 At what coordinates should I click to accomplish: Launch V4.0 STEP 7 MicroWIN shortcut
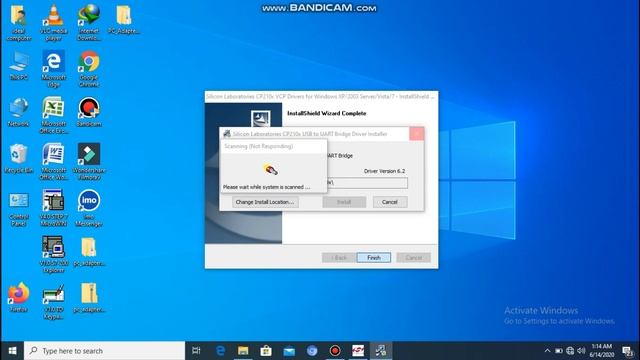53,208
